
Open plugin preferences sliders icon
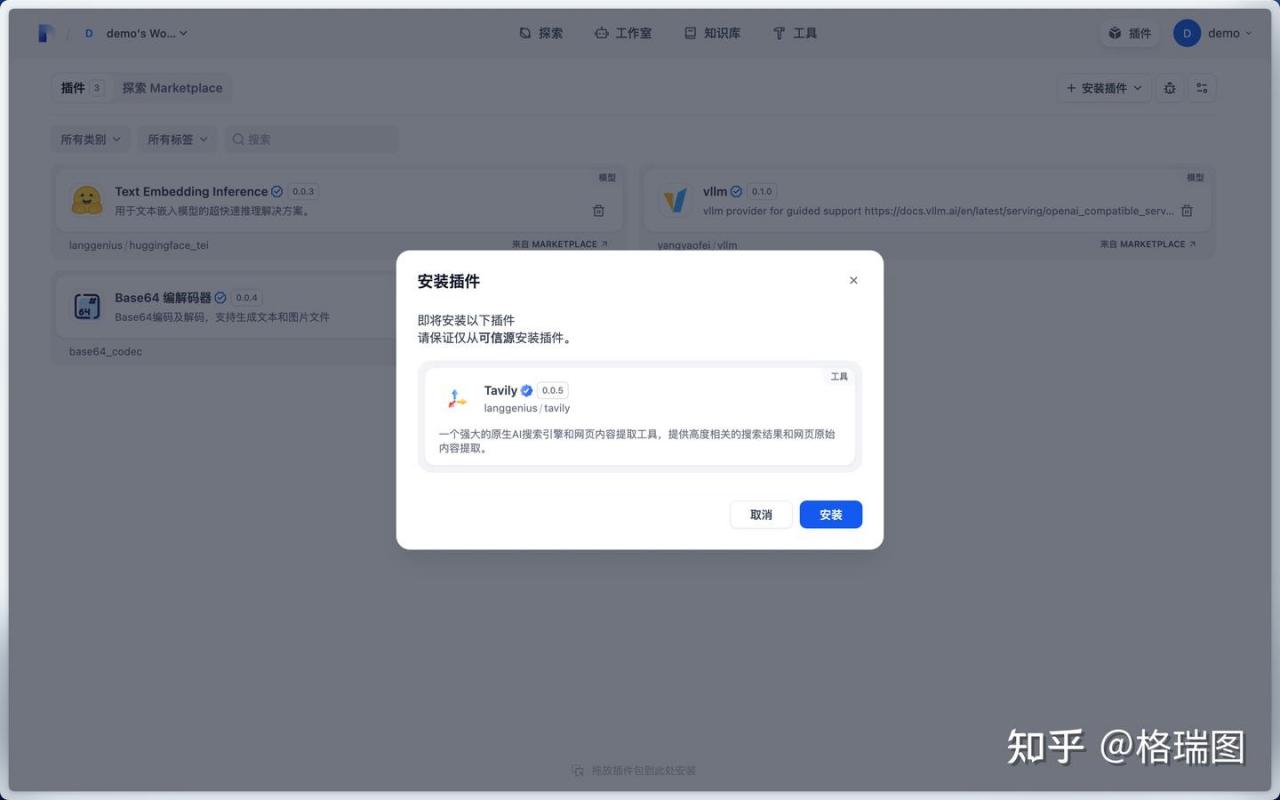pos(1202,88)
